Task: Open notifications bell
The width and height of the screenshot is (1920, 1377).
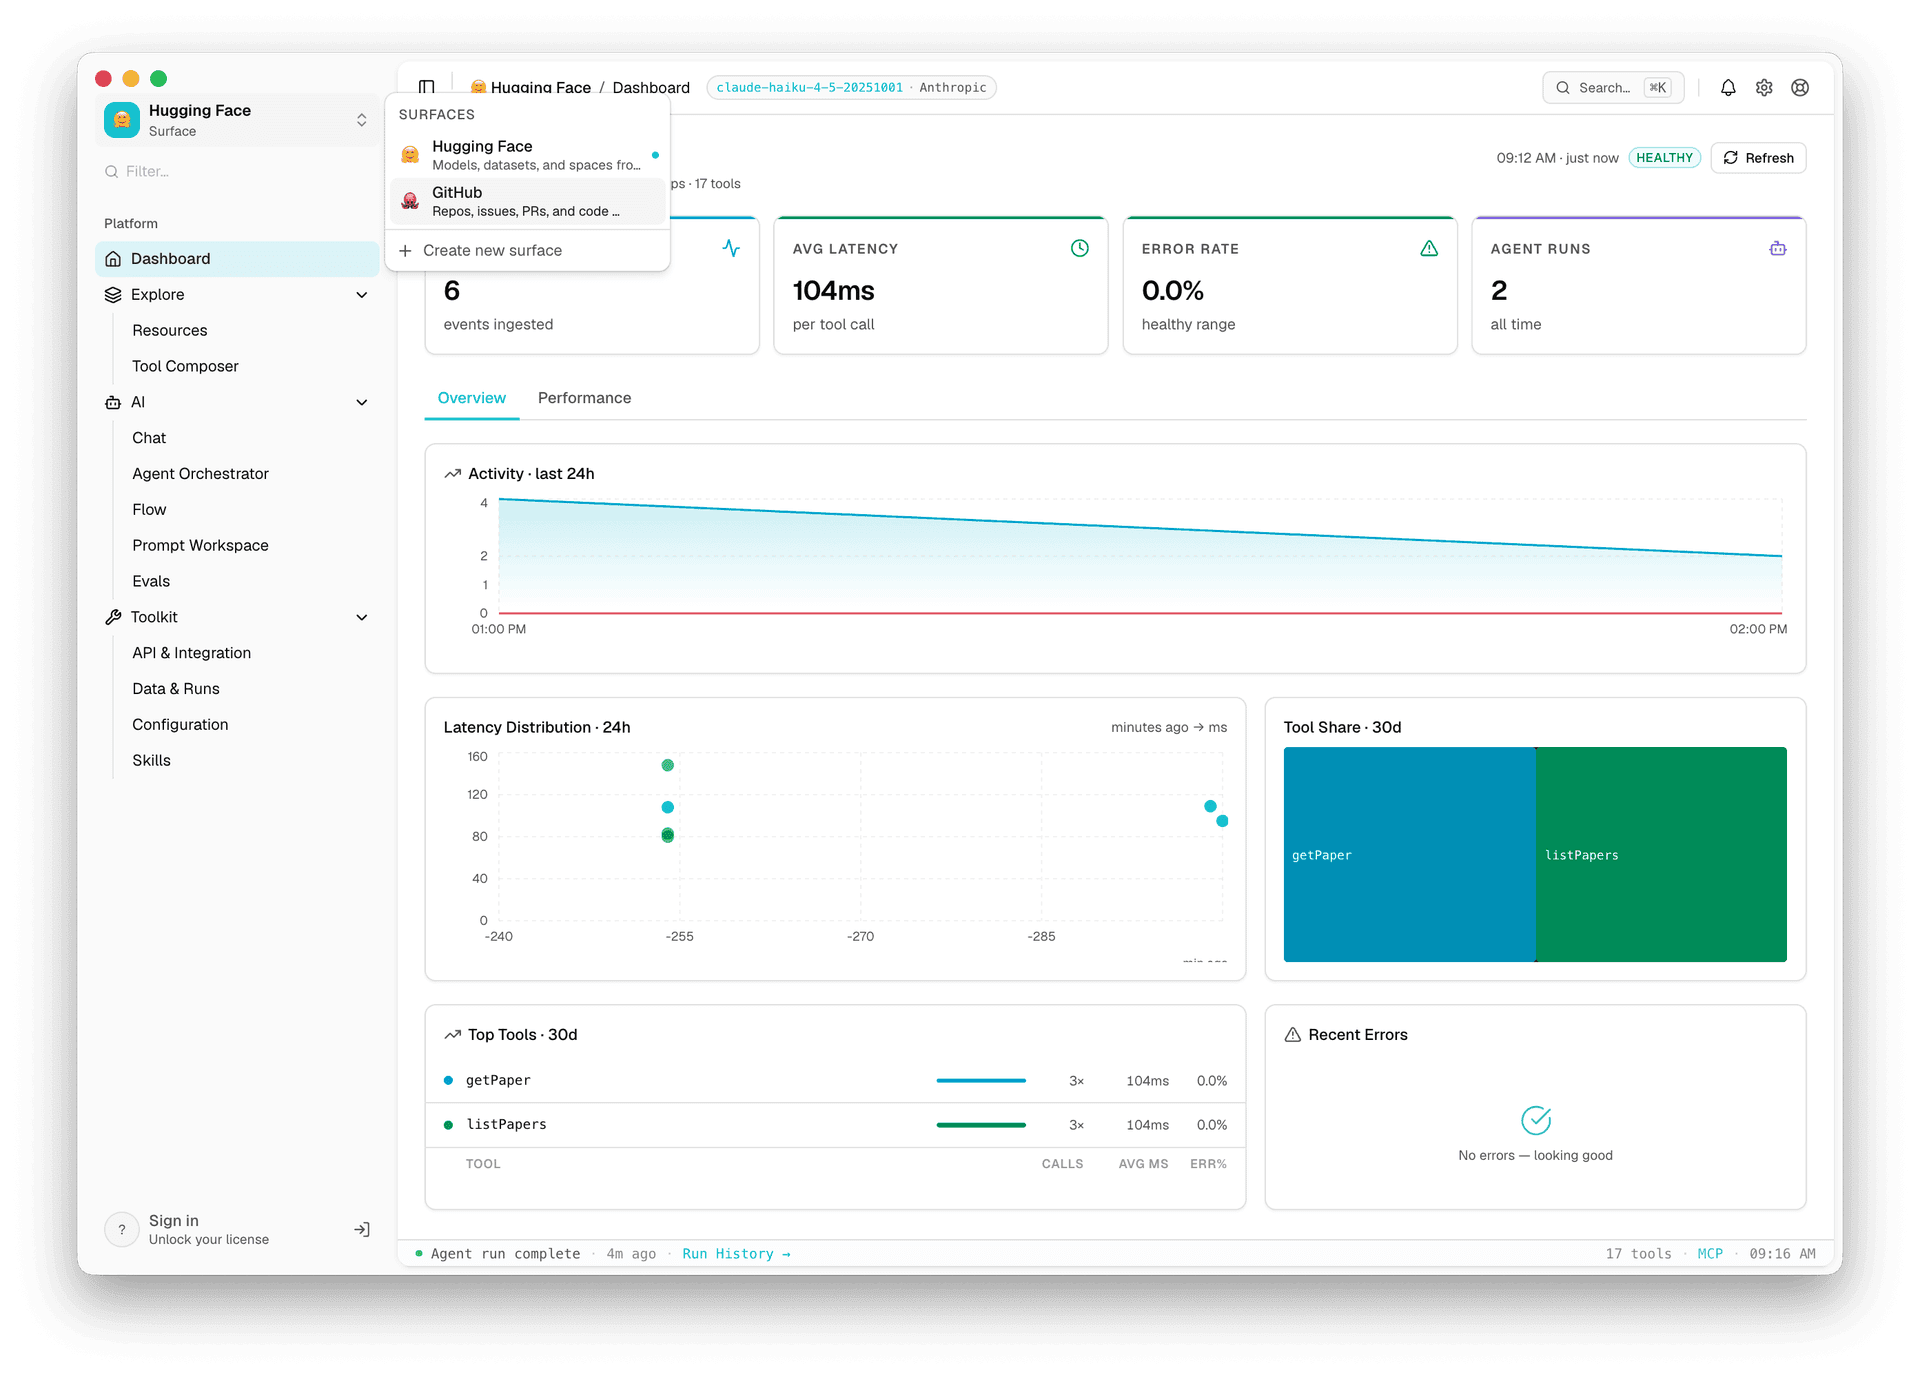Action: (x=1728, y=88)
